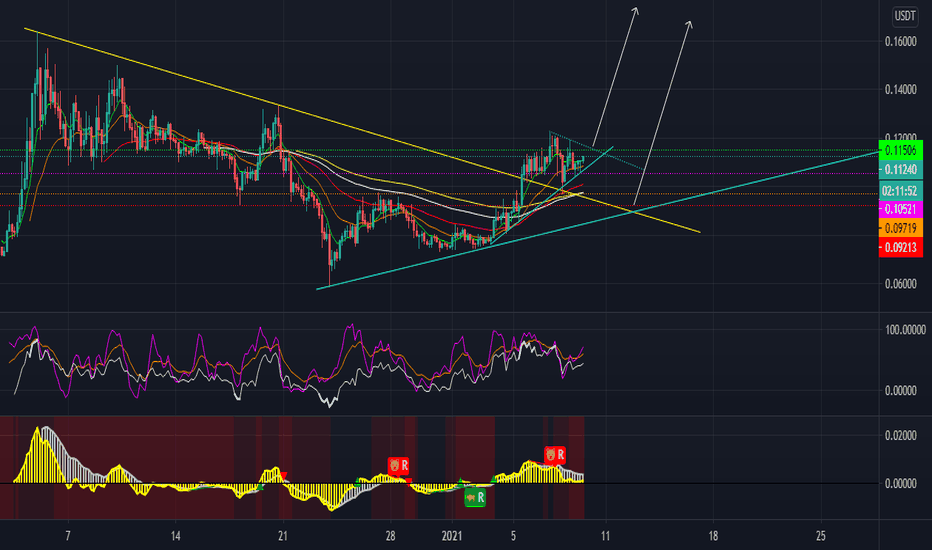The image size is (932, 550).
Task: Click the date label 7 on time axis
Action: [x=68, y=536]
